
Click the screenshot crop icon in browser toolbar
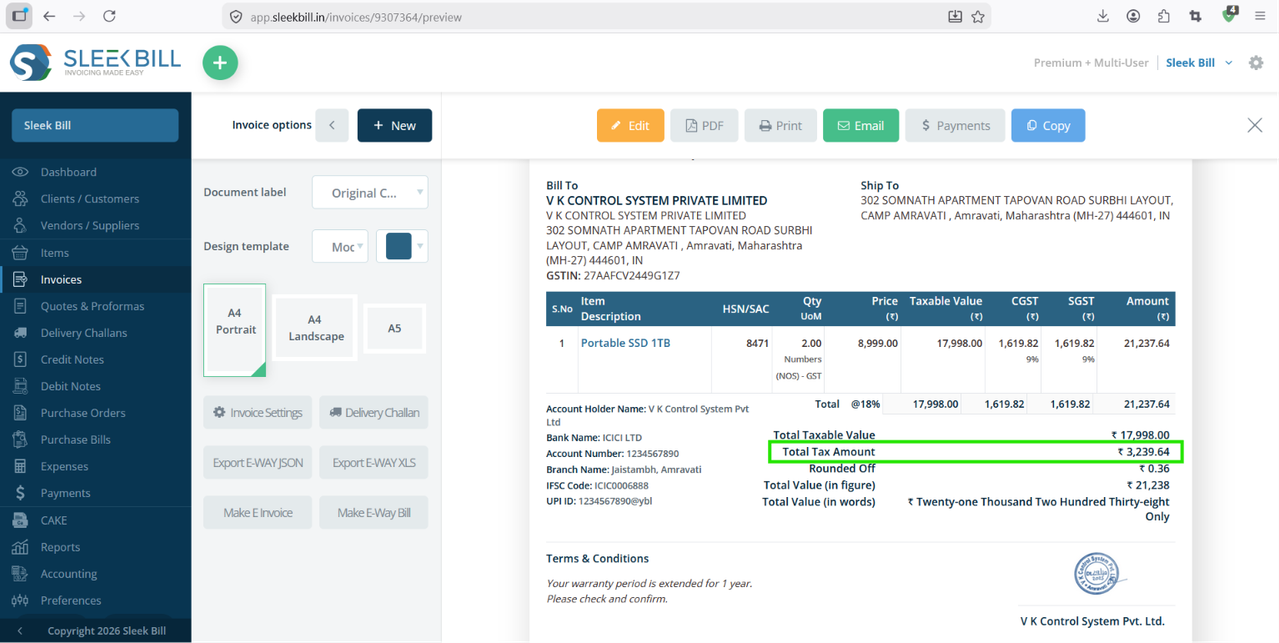coord(1195,16)
